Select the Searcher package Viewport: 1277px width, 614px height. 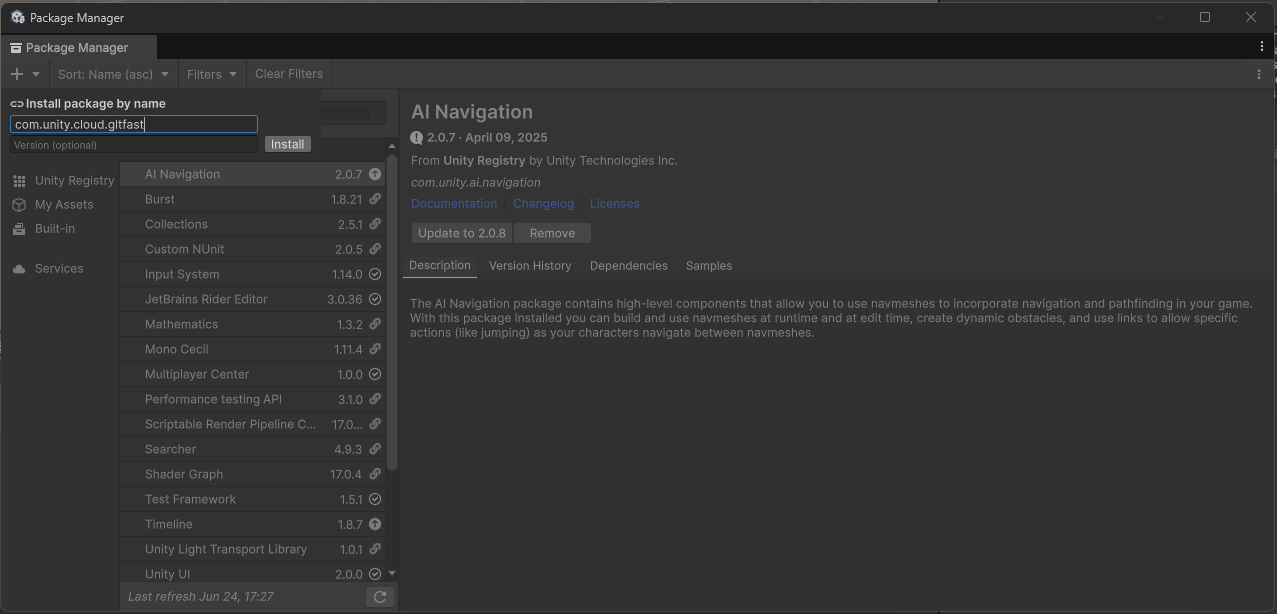click(252, 449)
